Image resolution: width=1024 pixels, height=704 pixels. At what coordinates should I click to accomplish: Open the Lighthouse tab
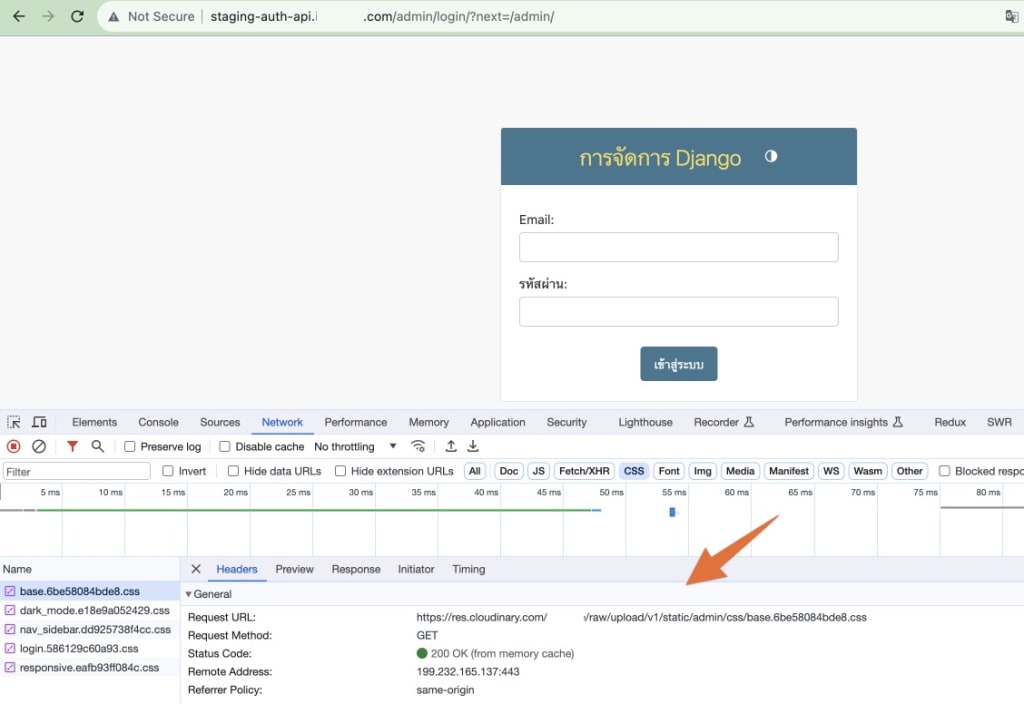click(x=645, y=423)
